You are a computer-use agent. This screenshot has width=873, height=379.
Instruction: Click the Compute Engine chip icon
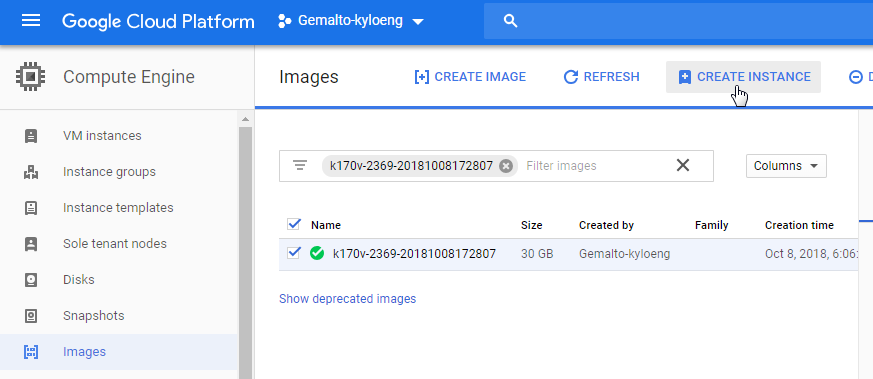tap(31, 77)
